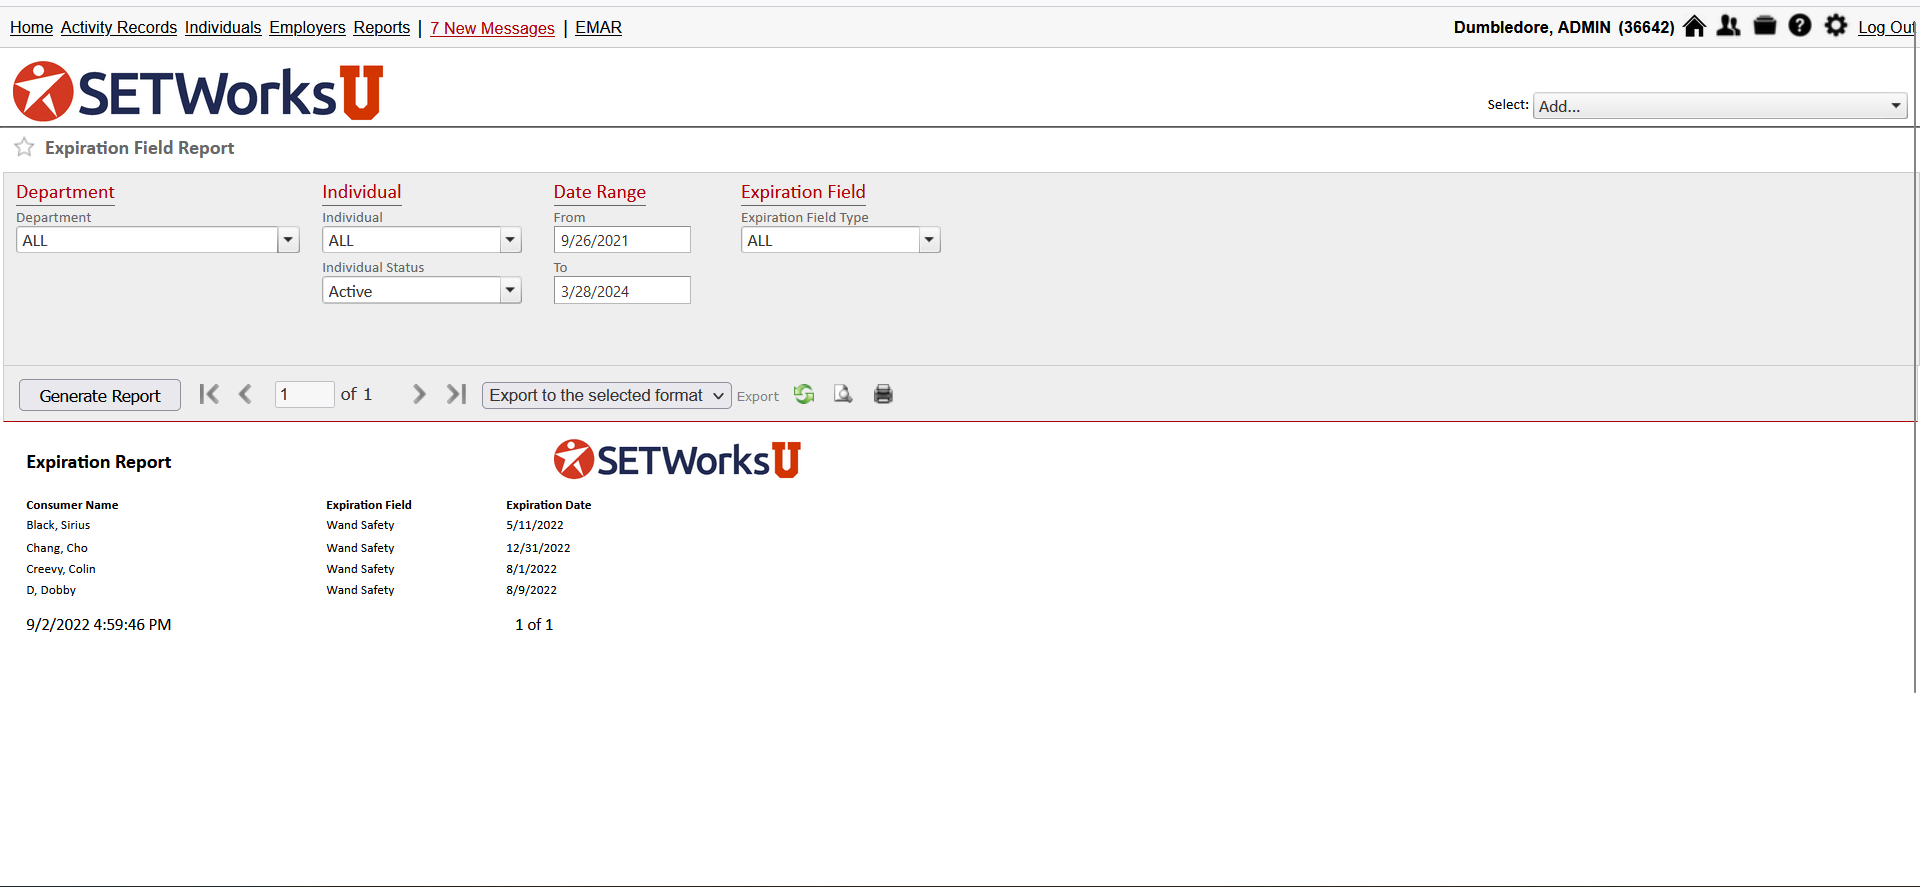Open the Employers menu
This screenshot has height=887, width=1920.
(x=307, y=28)
